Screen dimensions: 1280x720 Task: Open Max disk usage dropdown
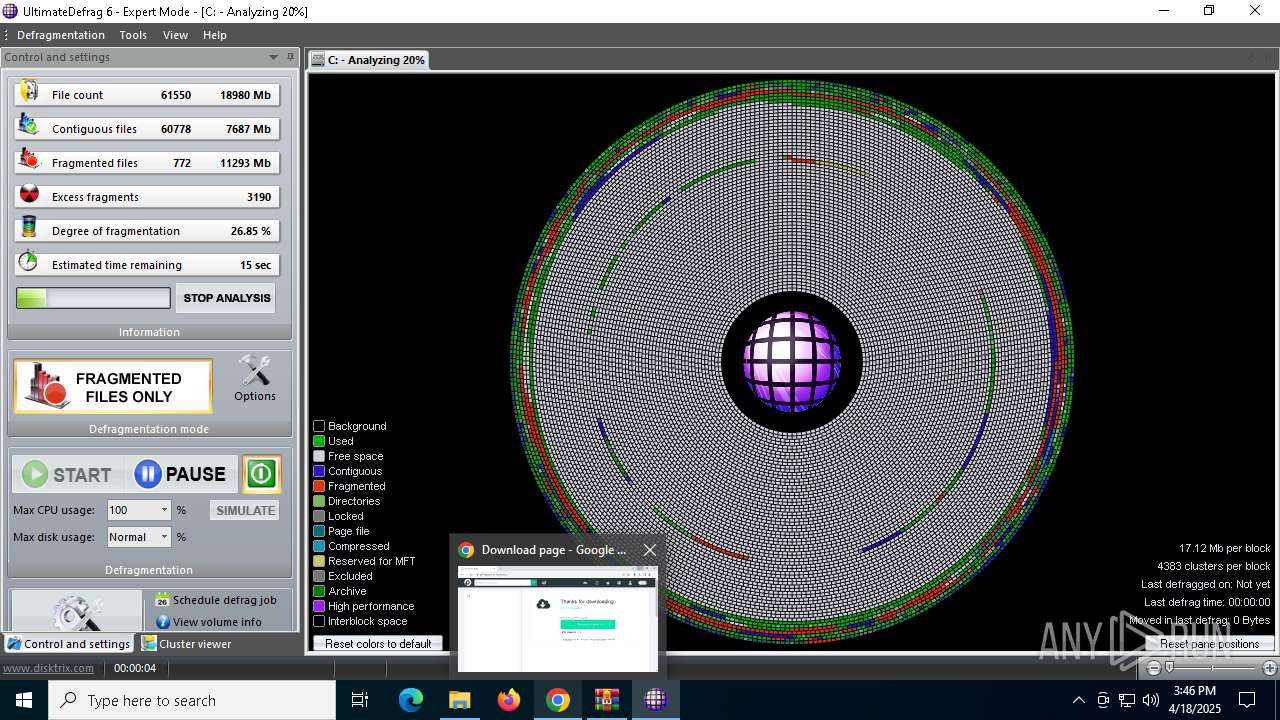pos(165,537)
